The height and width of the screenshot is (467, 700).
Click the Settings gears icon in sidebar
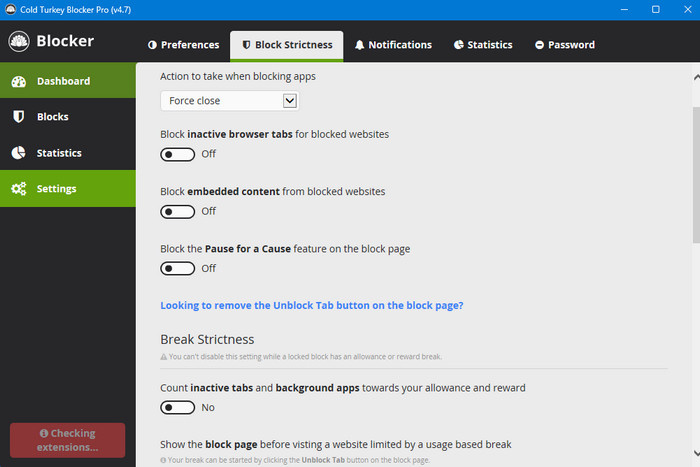tap(18, 189)
